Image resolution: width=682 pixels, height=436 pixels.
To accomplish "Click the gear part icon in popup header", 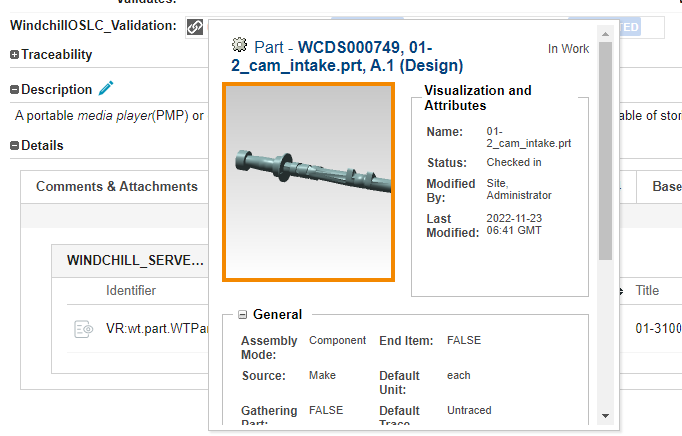I will [239, 45].
